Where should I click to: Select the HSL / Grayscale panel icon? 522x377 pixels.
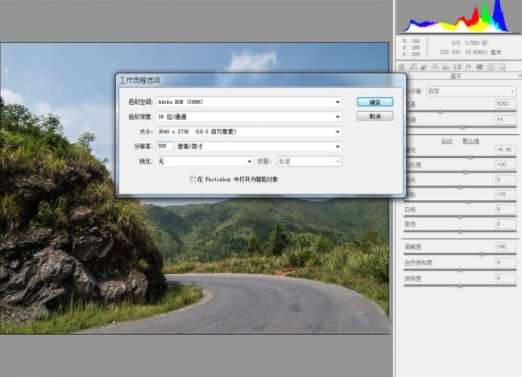coord(435,67)
